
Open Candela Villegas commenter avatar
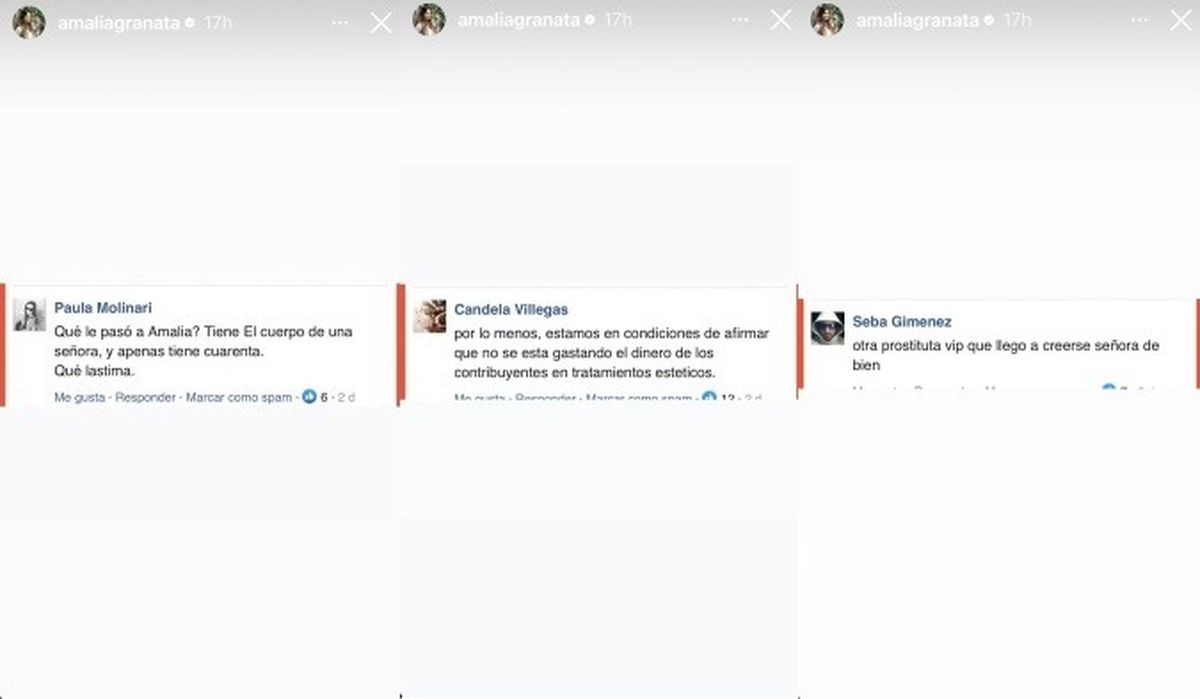coord(430,316)
